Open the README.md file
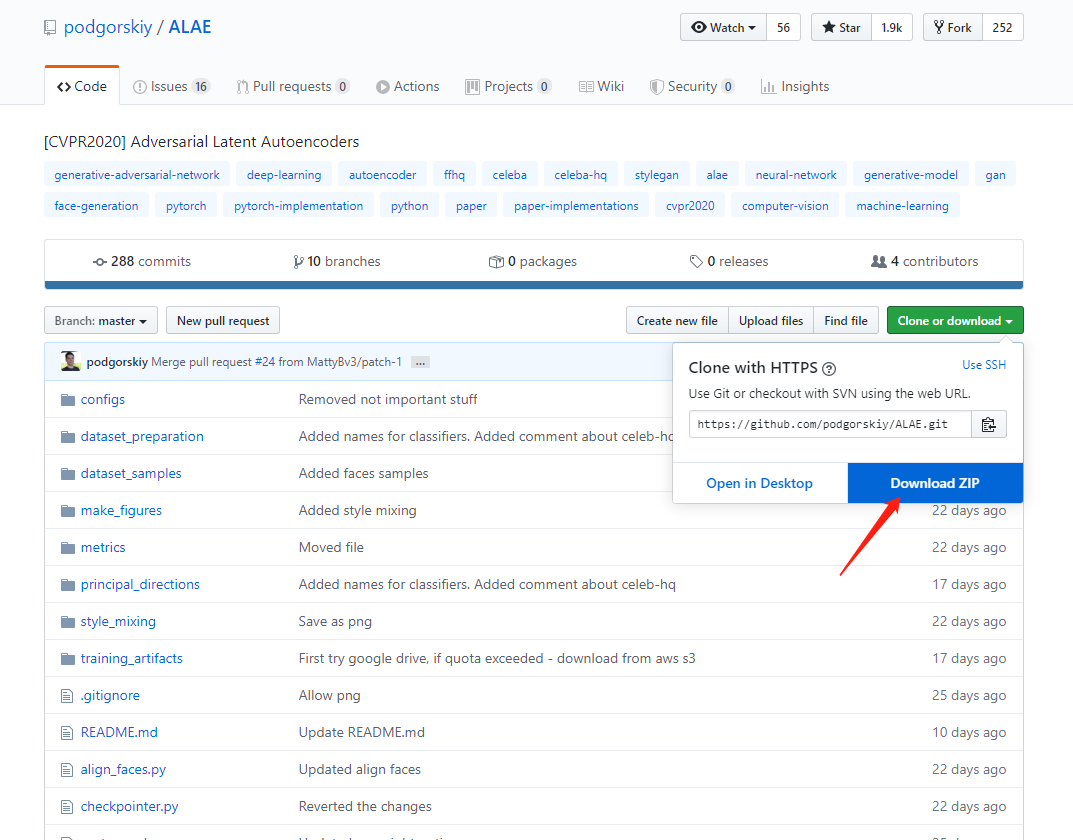 119,732
